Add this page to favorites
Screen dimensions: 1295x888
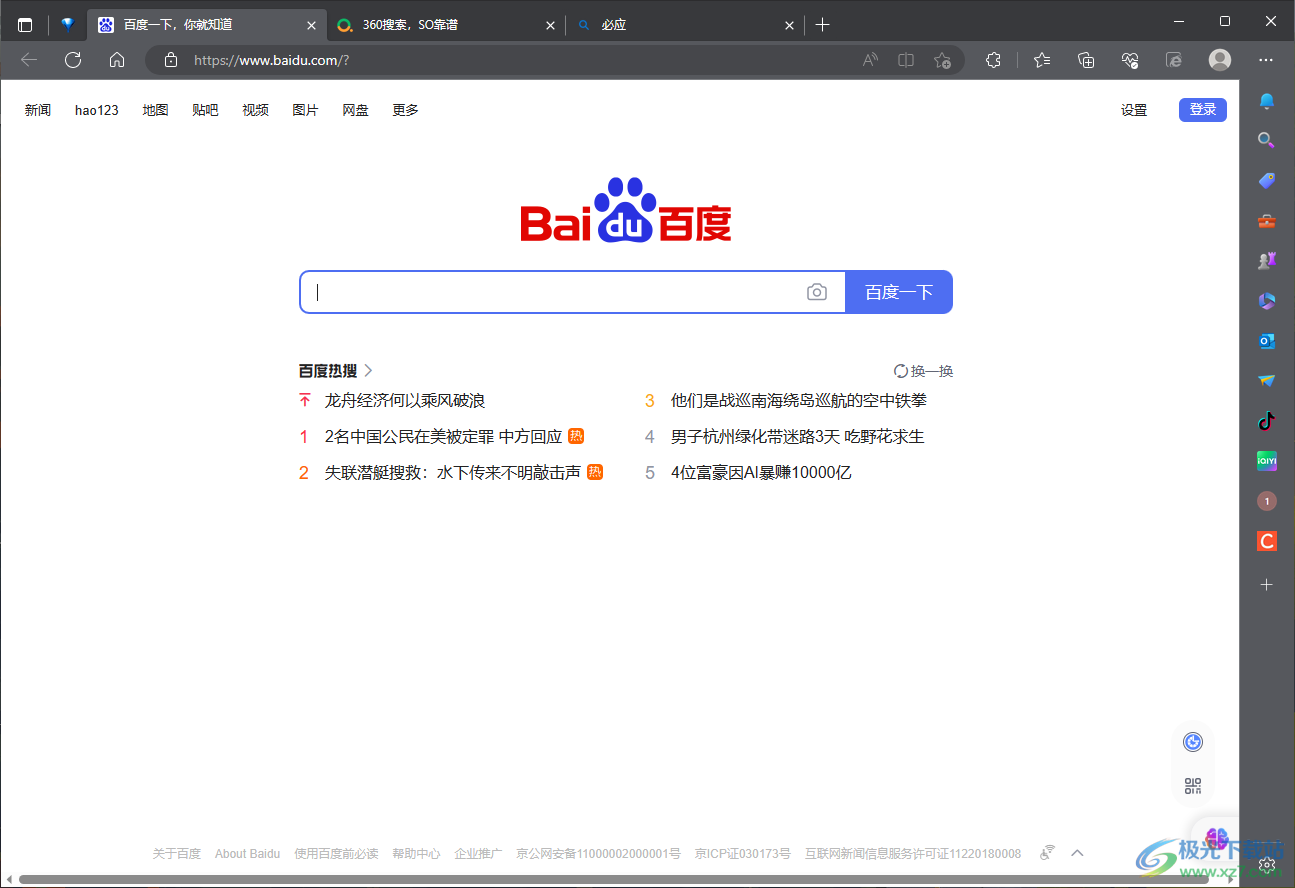pyautogui.click(x=942, y=60)
